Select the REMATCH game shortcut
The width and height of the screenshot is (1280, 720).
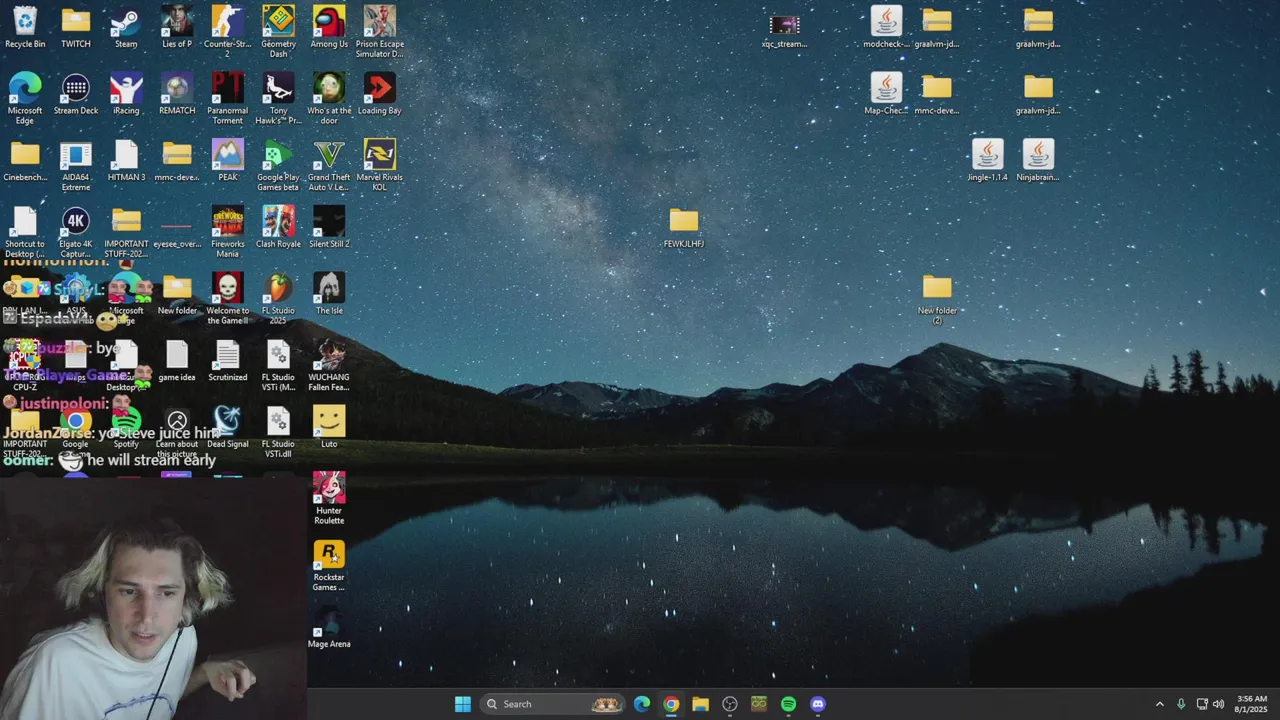click(x=177, y=94)
